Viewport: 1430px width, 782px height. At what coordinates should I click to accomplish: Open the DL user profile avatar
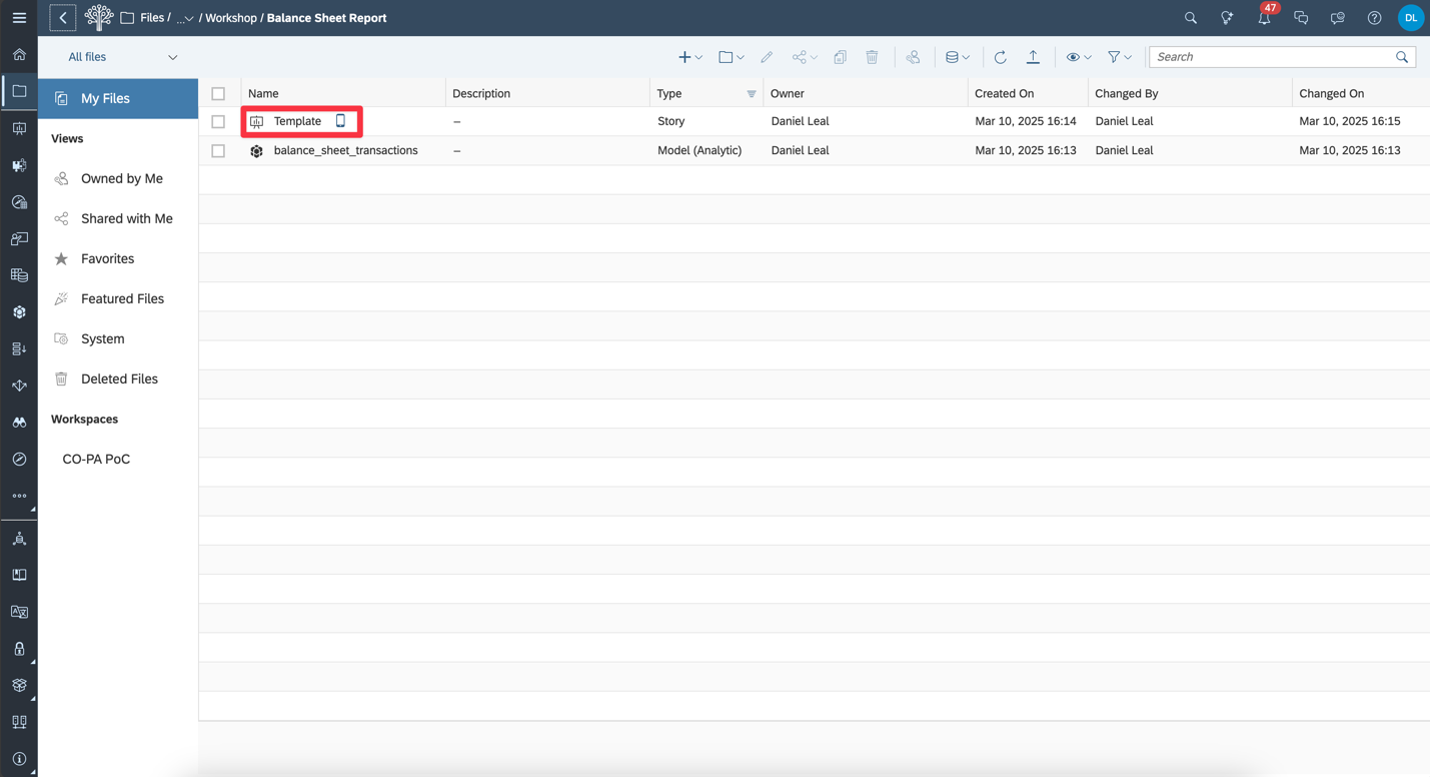1411,18
